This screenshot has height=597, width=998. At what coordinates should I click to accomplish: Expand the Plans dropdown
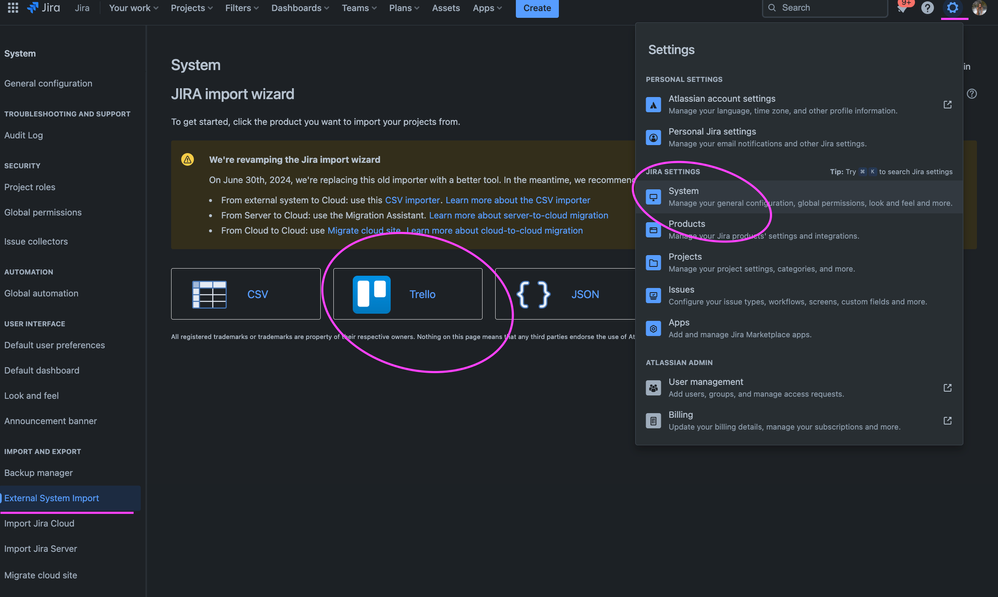(x=404, y=8)
